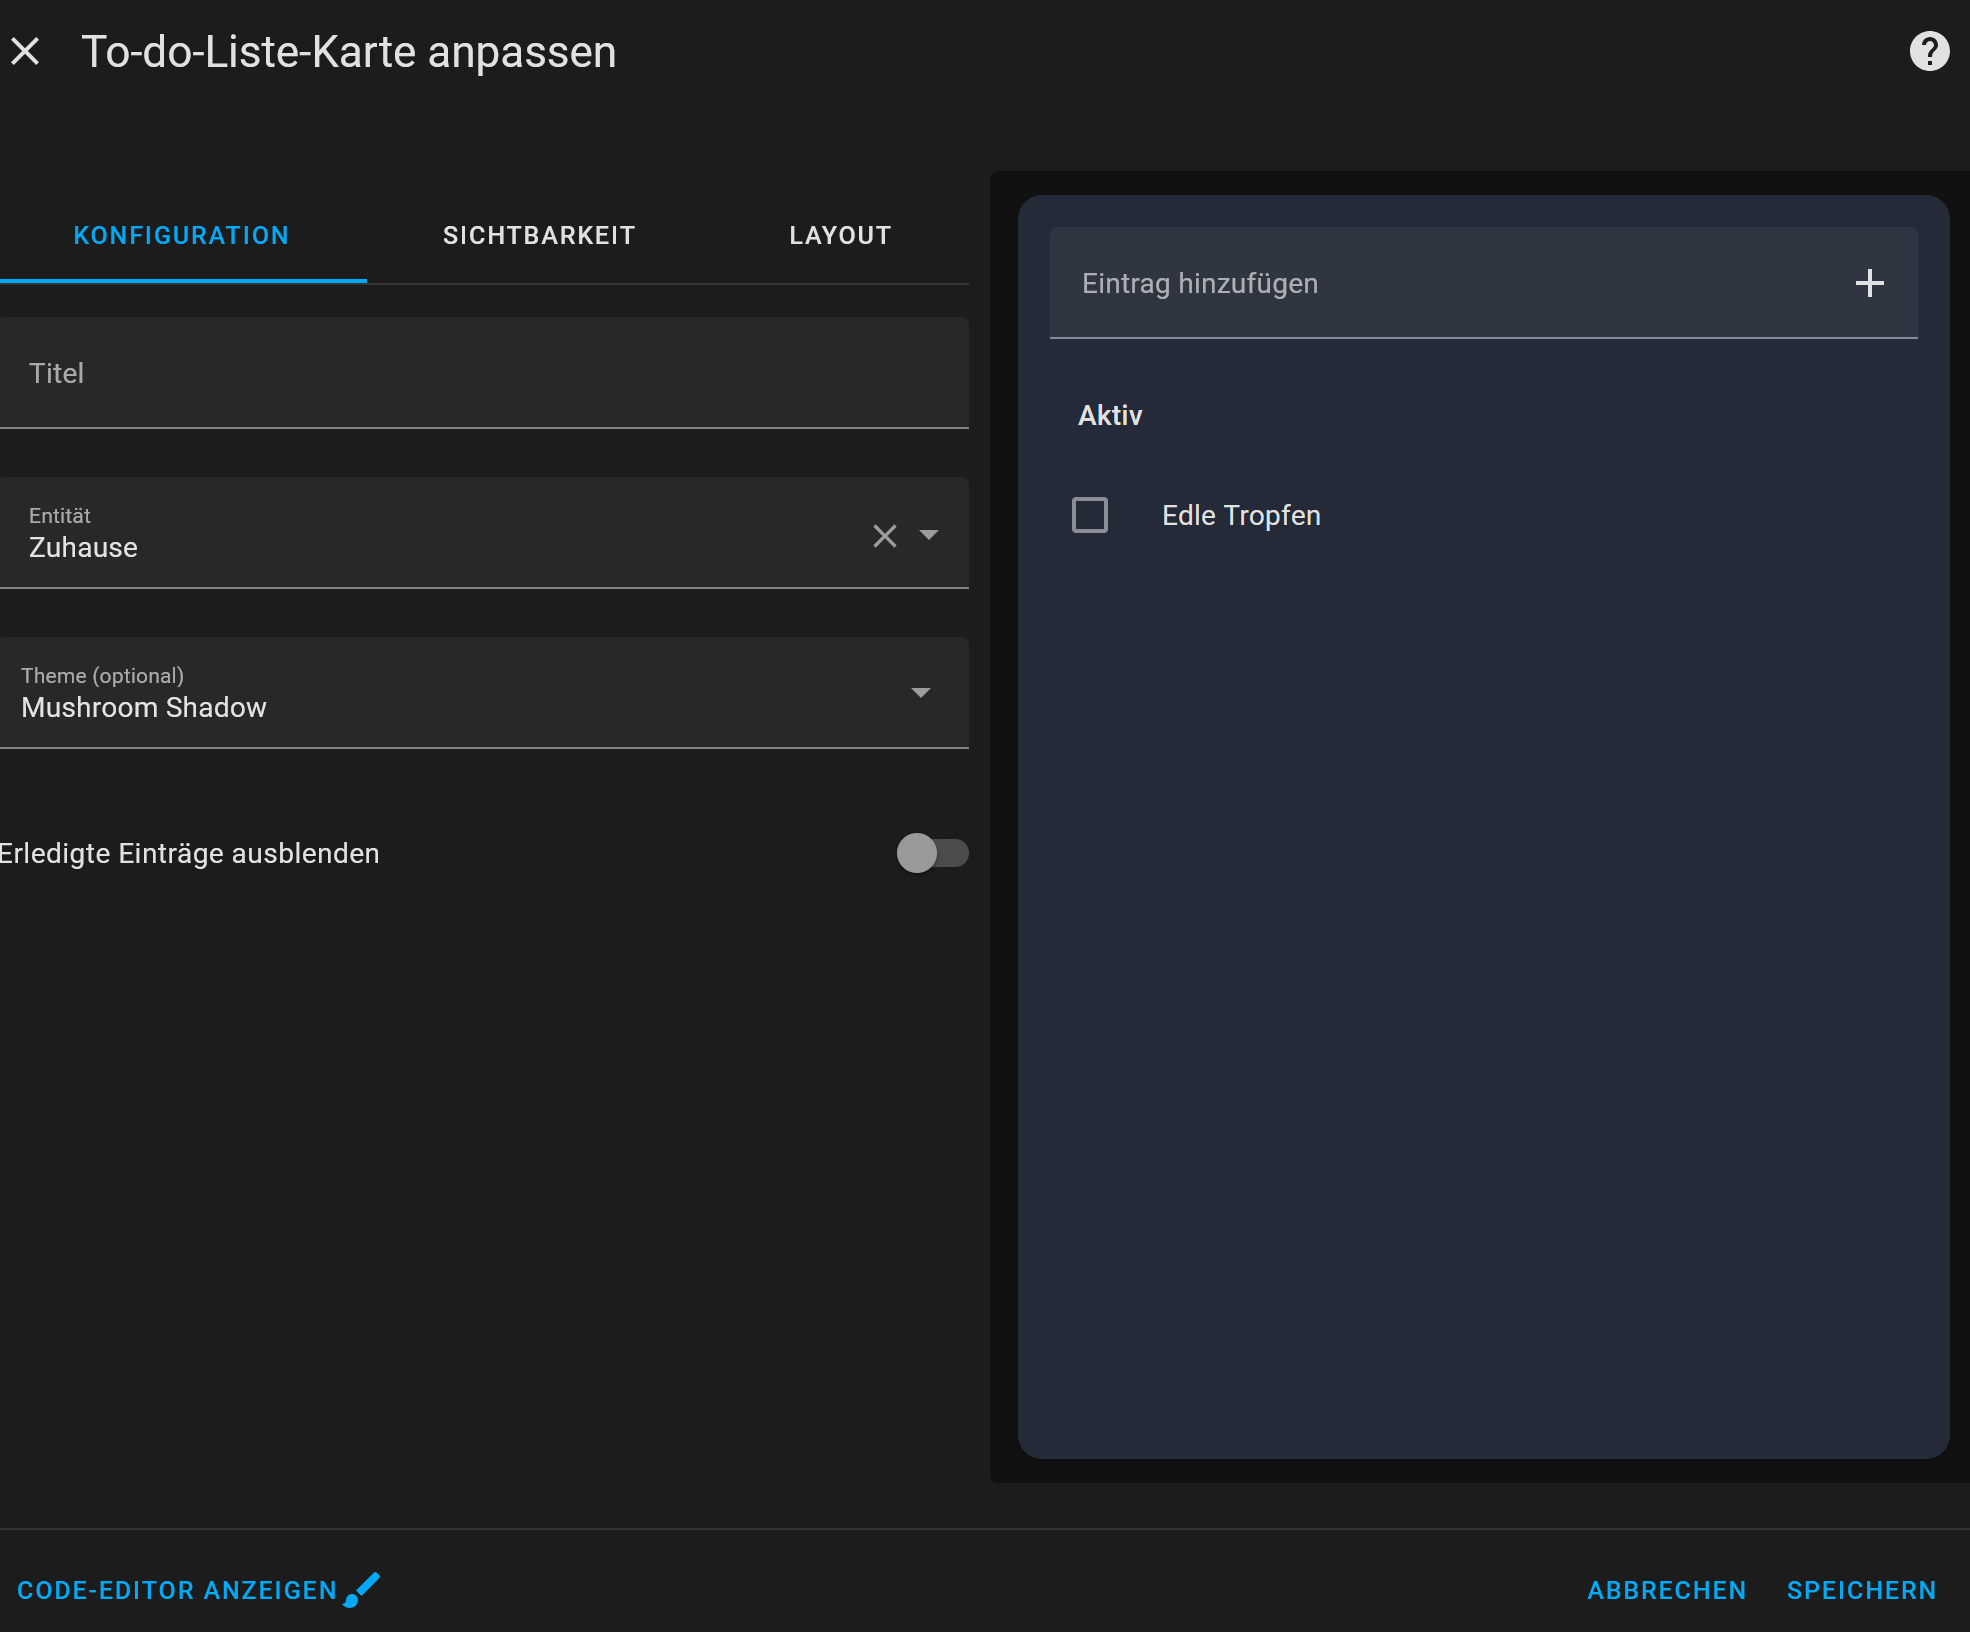Click the Speichern button

(1861, 1590)
